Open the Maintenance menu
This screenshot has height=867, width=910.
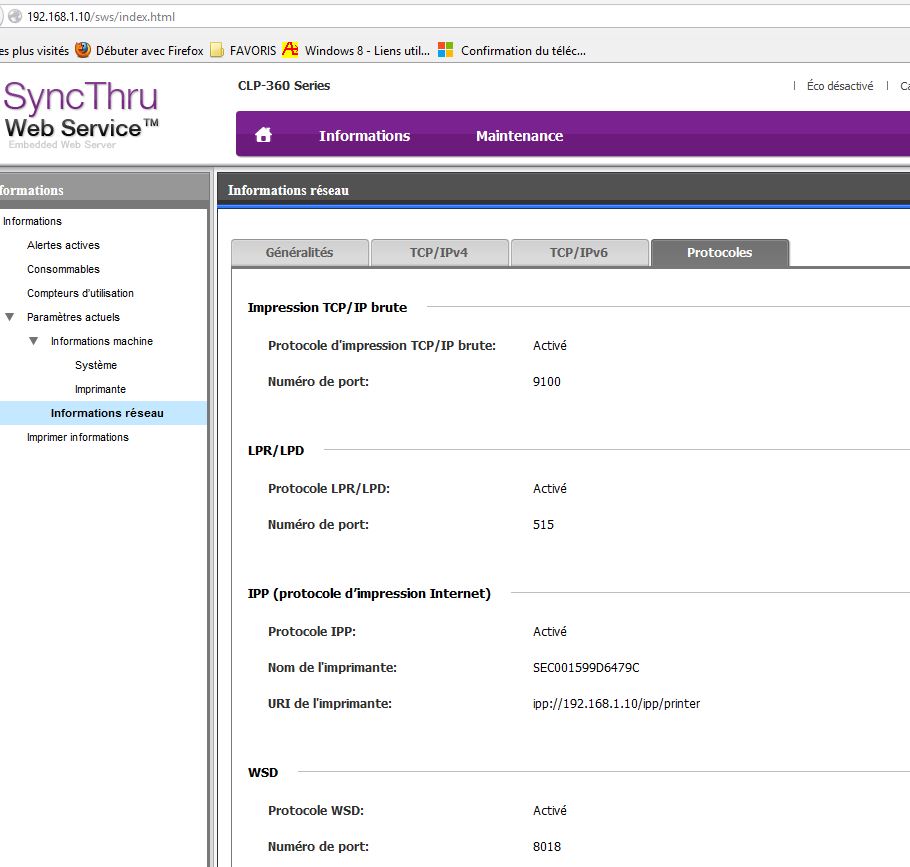coord(519,136)
